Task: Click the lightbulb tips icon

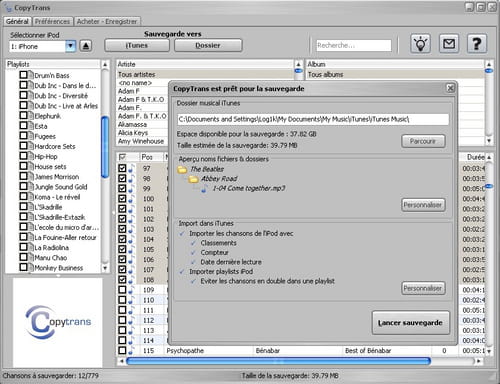Action: pos(420,44)
